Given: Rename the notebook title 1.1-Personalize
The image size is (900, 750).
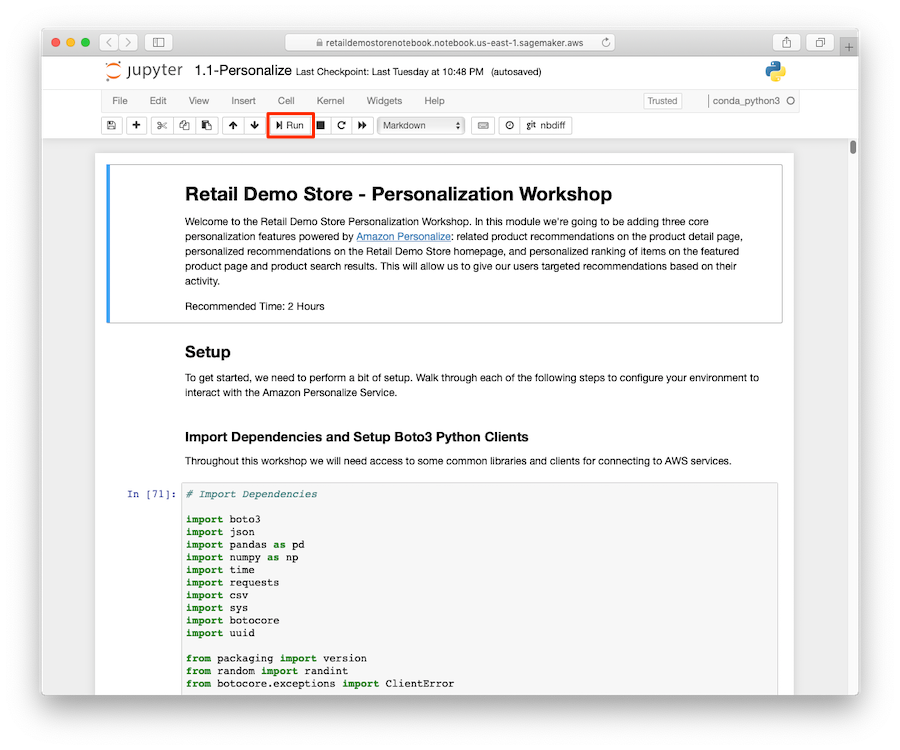Looking at the screenshot, I should (x=243, y=71).
